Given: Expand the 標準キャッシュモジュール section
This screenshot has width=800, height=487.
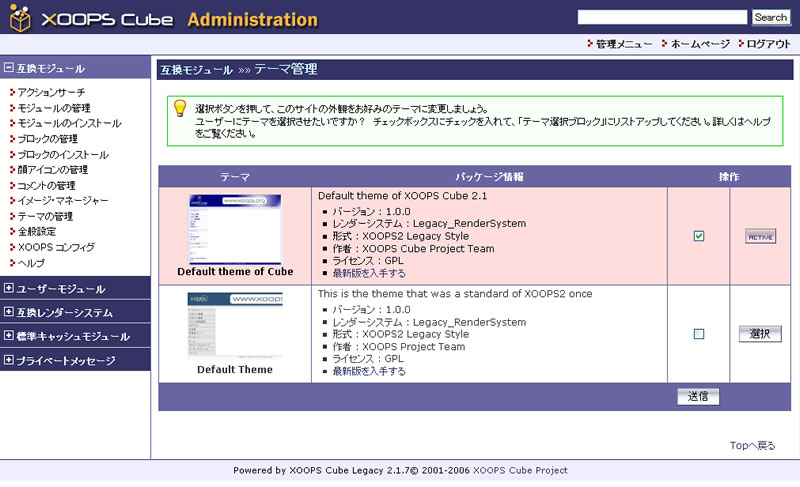Looking at the screenshot, I should click(x=9, y=336).
